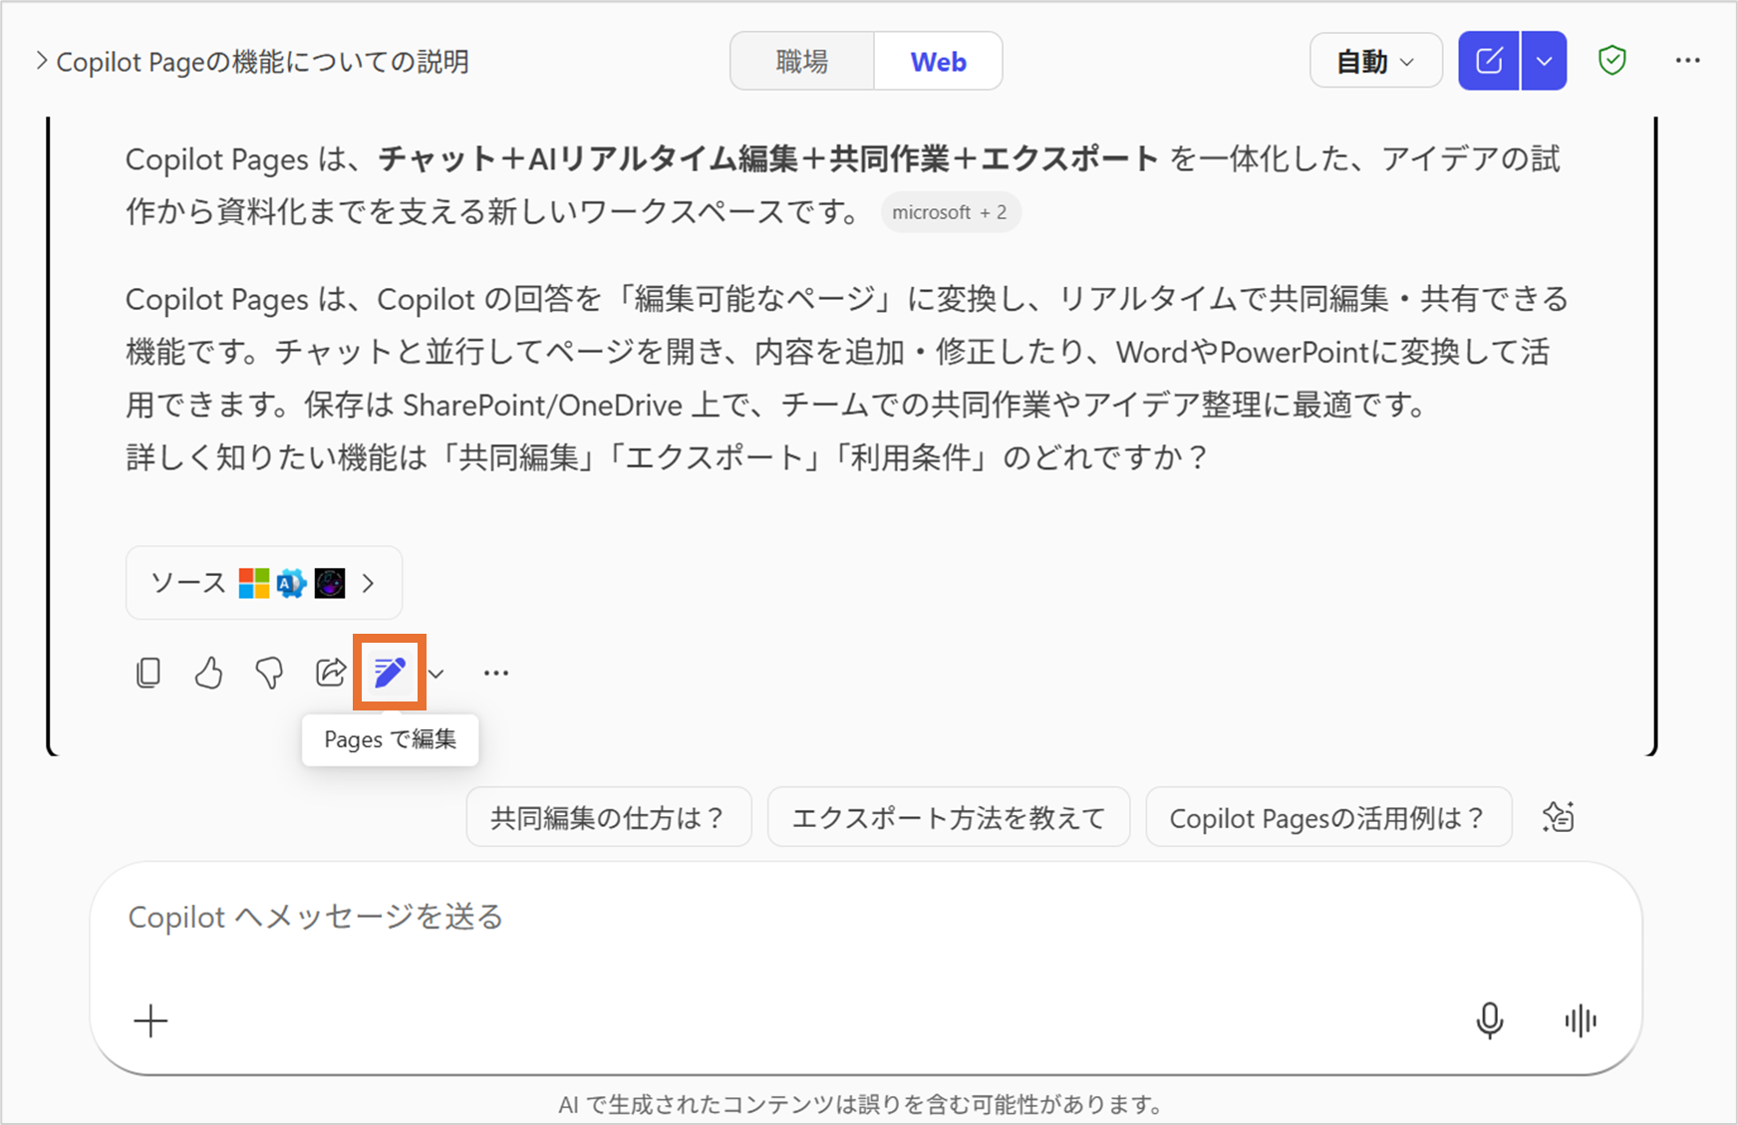
Task: Switch to the Web tab
Action: point(938,62)
